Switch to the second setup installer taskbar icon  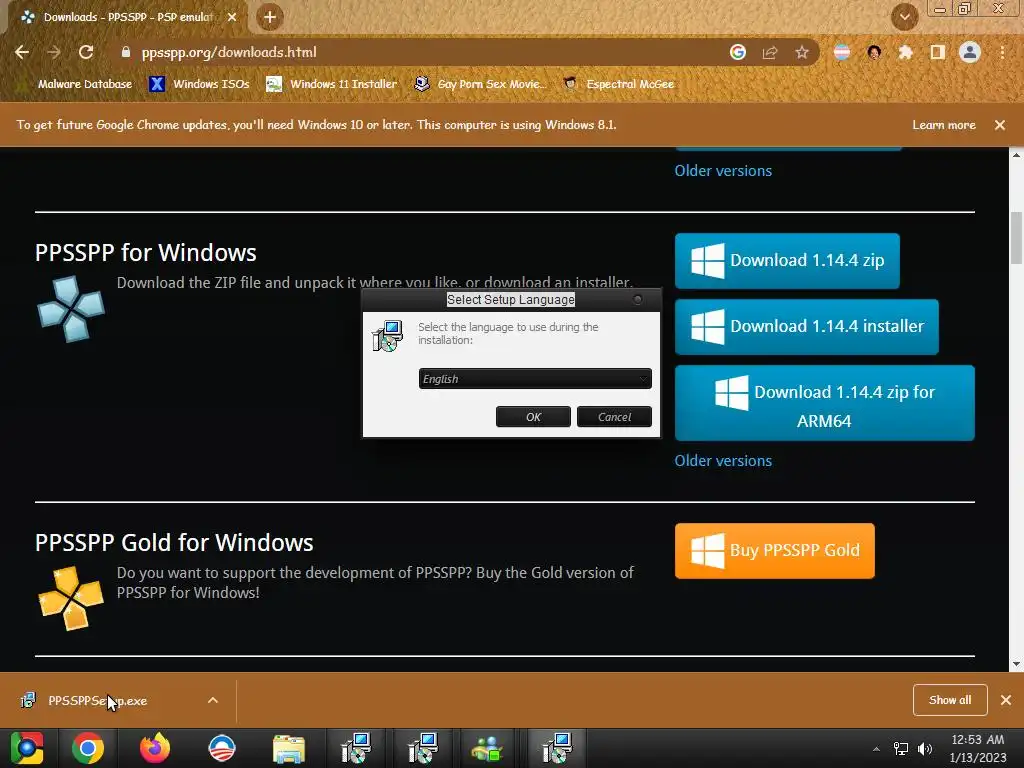coord(423,748)
